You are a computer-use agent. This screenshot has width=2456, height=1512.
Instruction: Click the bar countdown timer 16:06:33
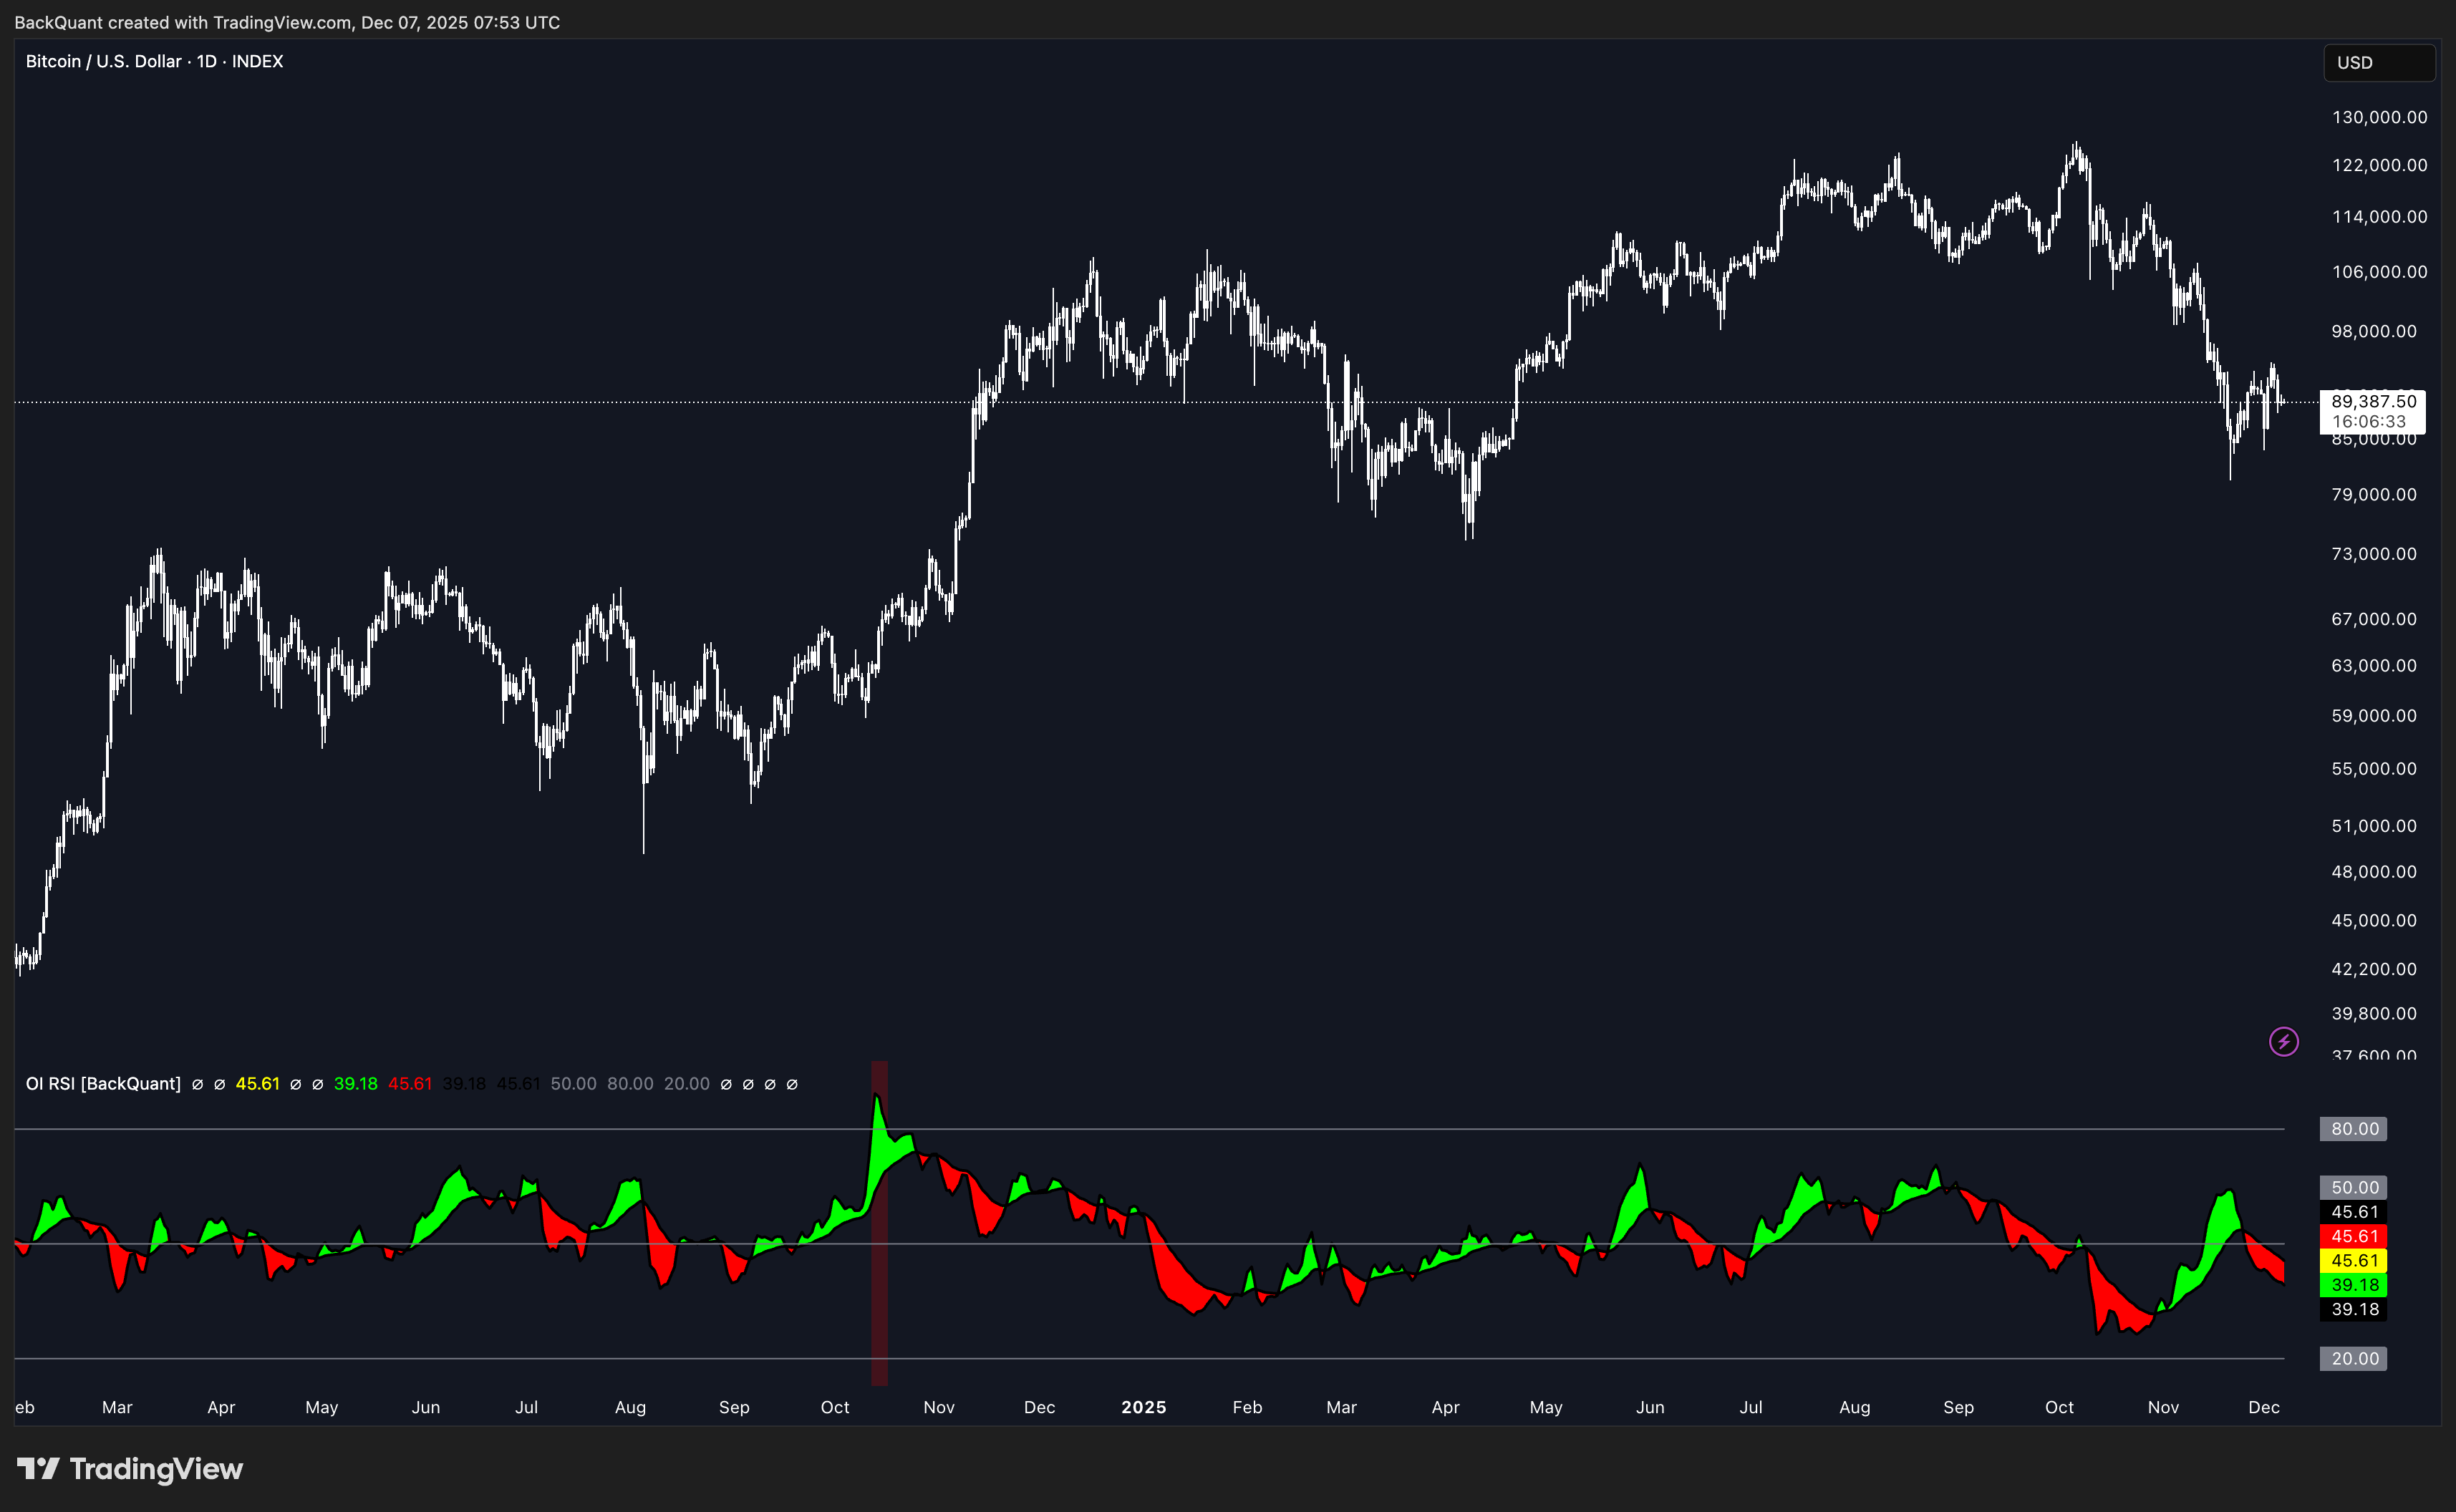[x=2369, y=422]
